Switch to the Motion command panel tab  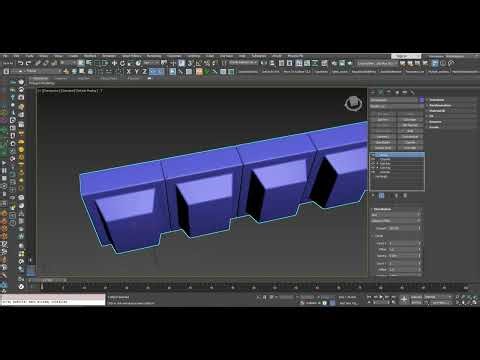pos(397,92)
